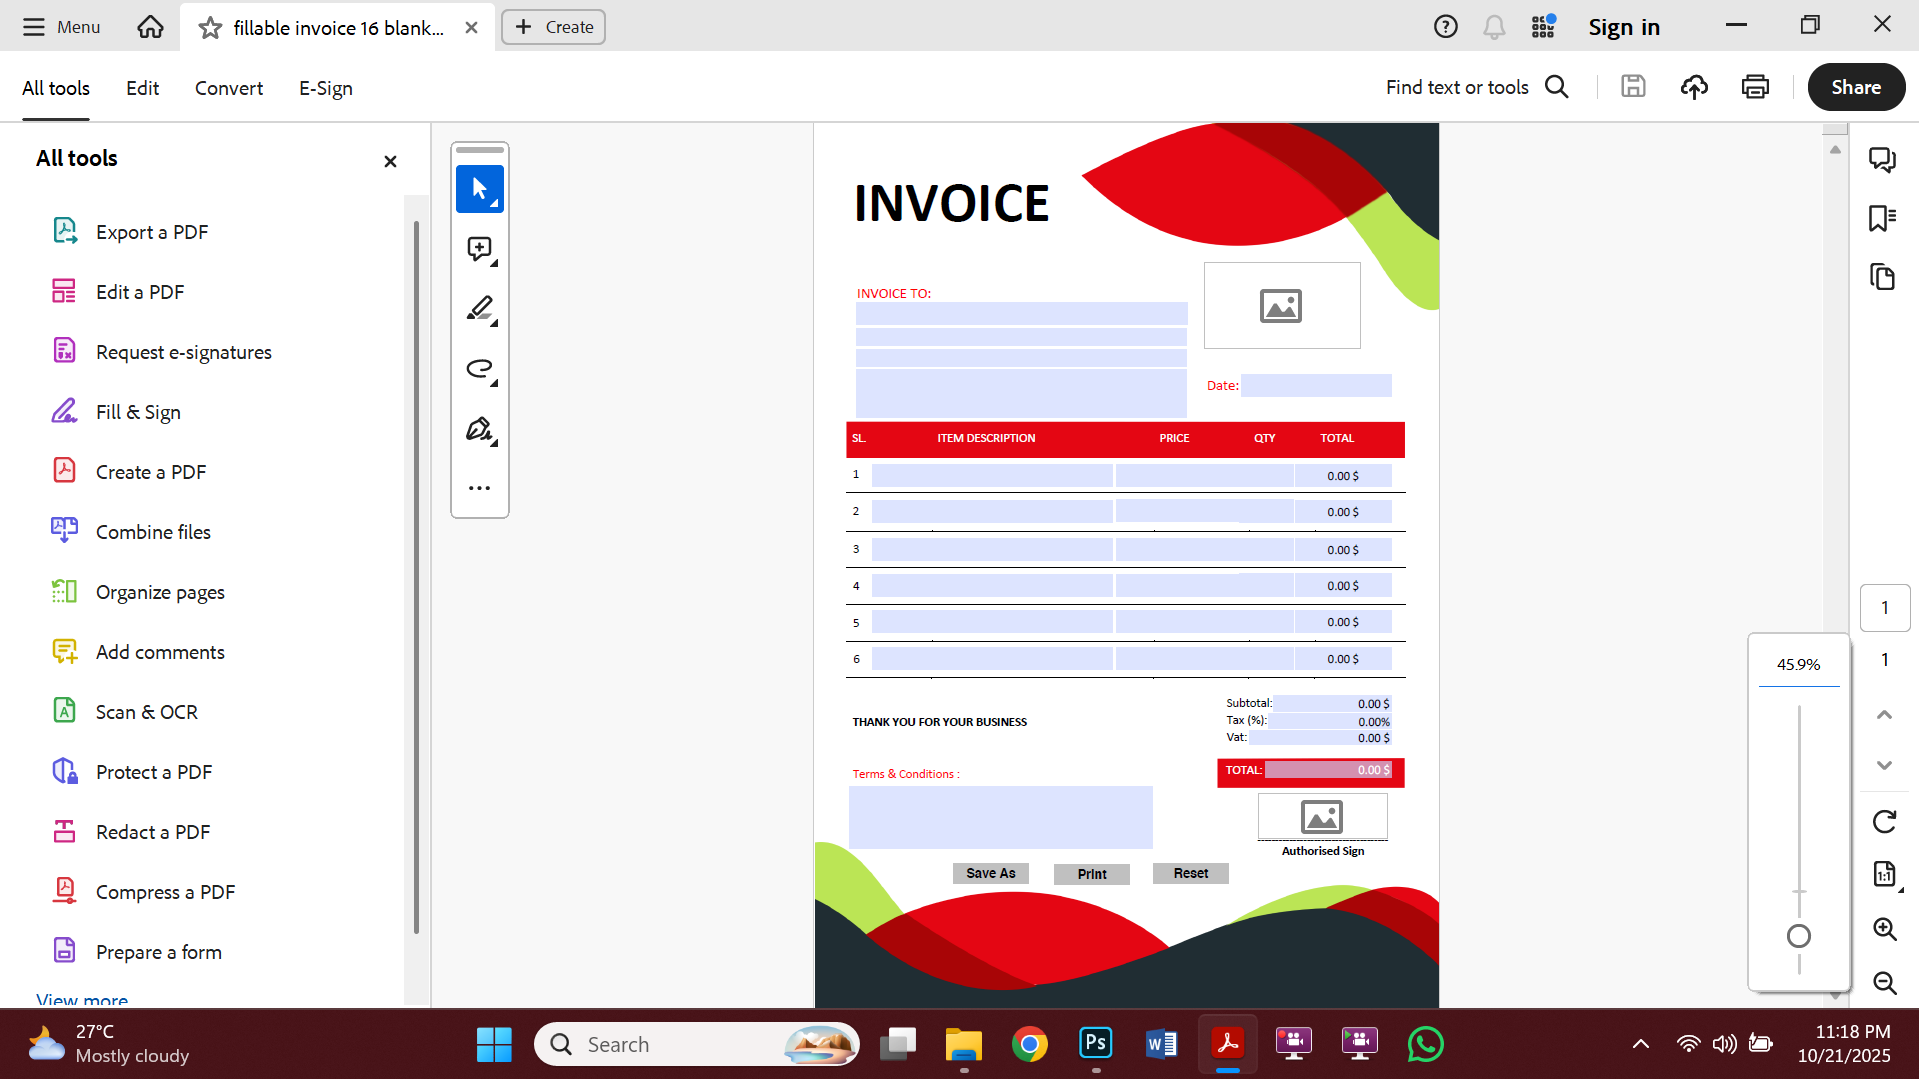1919x1079 pixels.
Task: Adjust the 45.9% zoom slider
Action: 1798,937
